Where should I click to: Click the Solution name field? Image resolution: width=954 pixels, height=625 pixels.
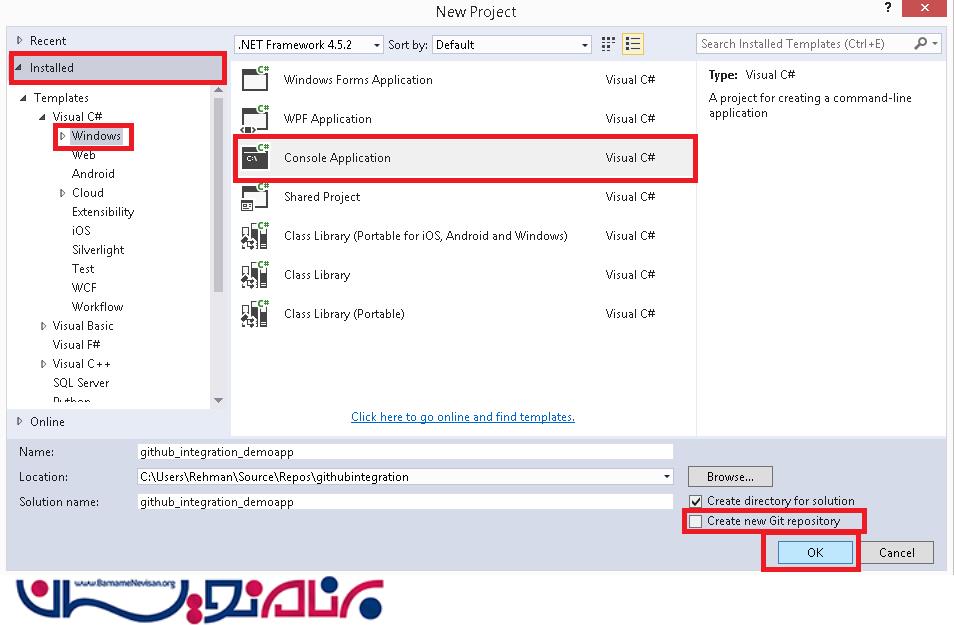point(405,501)
